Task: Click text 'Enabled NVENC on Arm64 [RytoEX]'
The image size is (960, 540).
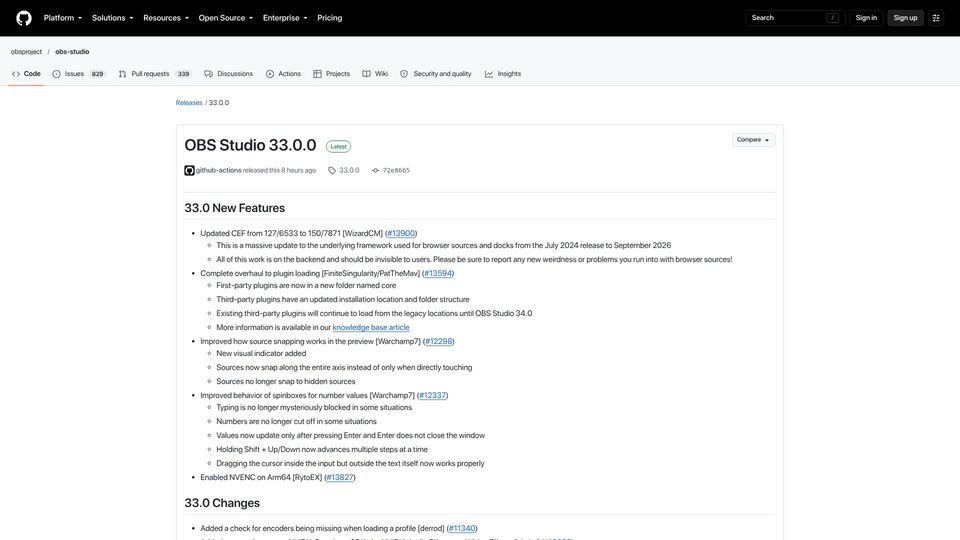Action: coord(261,477)
